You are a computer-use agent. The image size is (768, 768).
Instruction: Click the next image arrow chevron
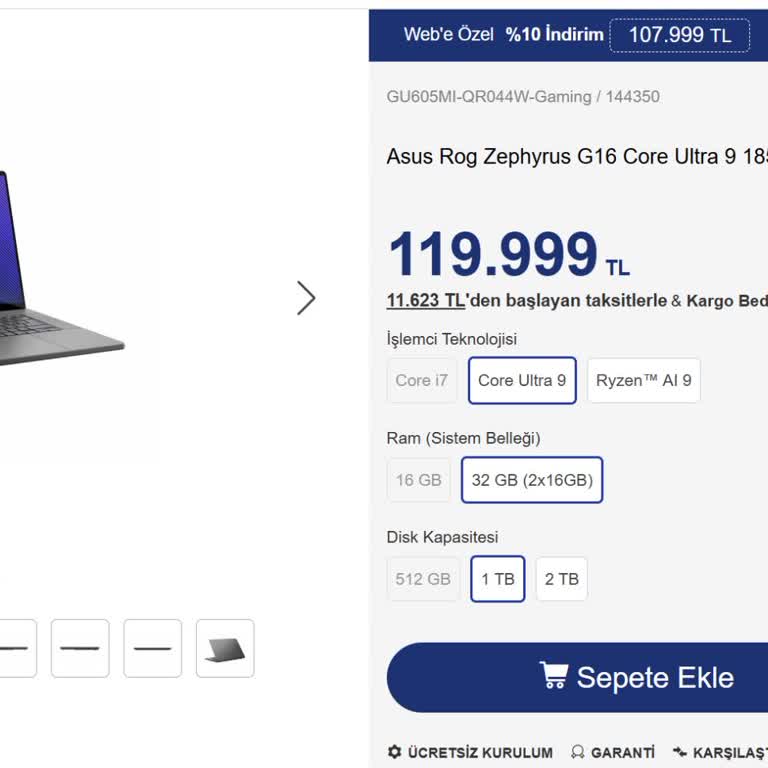(x=306, y=298)
